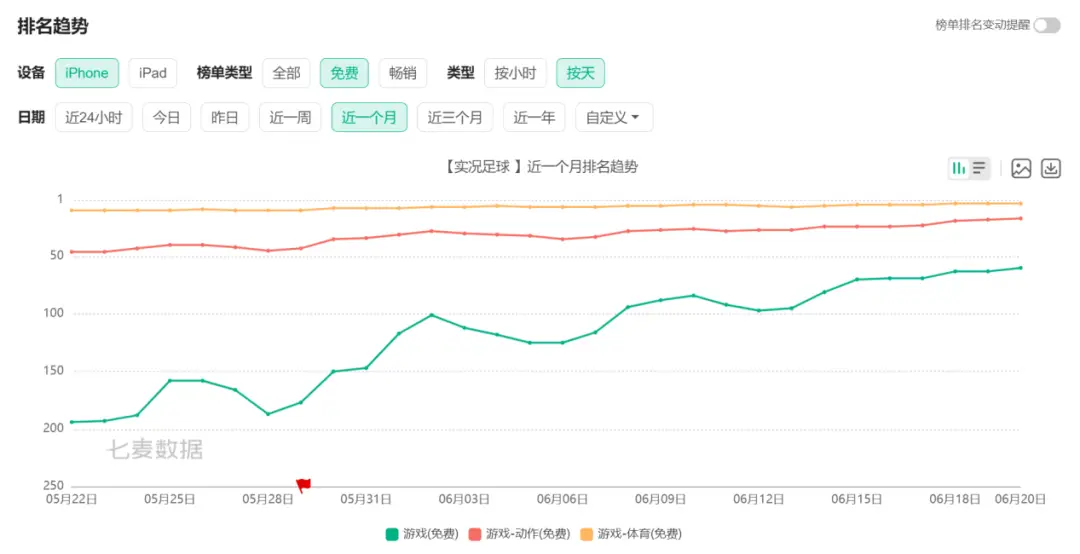Switch to bar chart view icon
1080x554 pixels.
[x=959, y=168]
